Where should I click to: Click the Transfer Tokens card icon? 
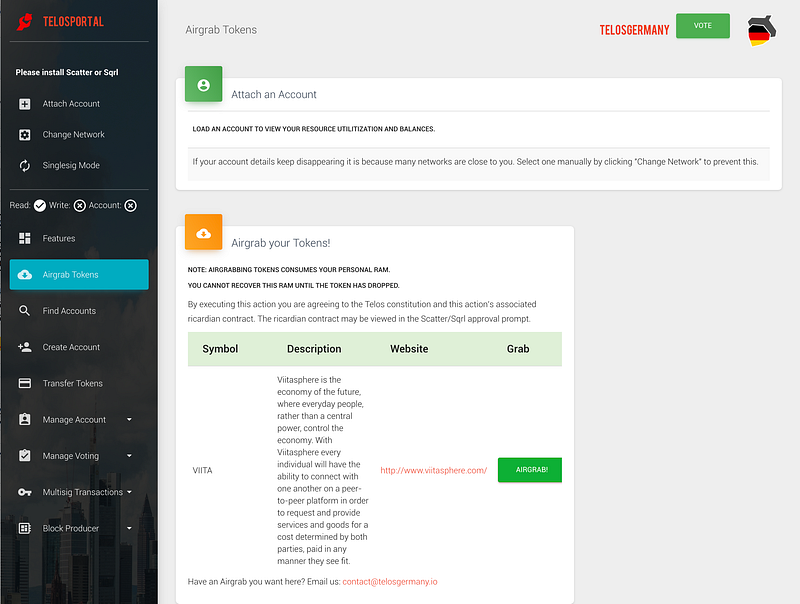tap(24, 383)
